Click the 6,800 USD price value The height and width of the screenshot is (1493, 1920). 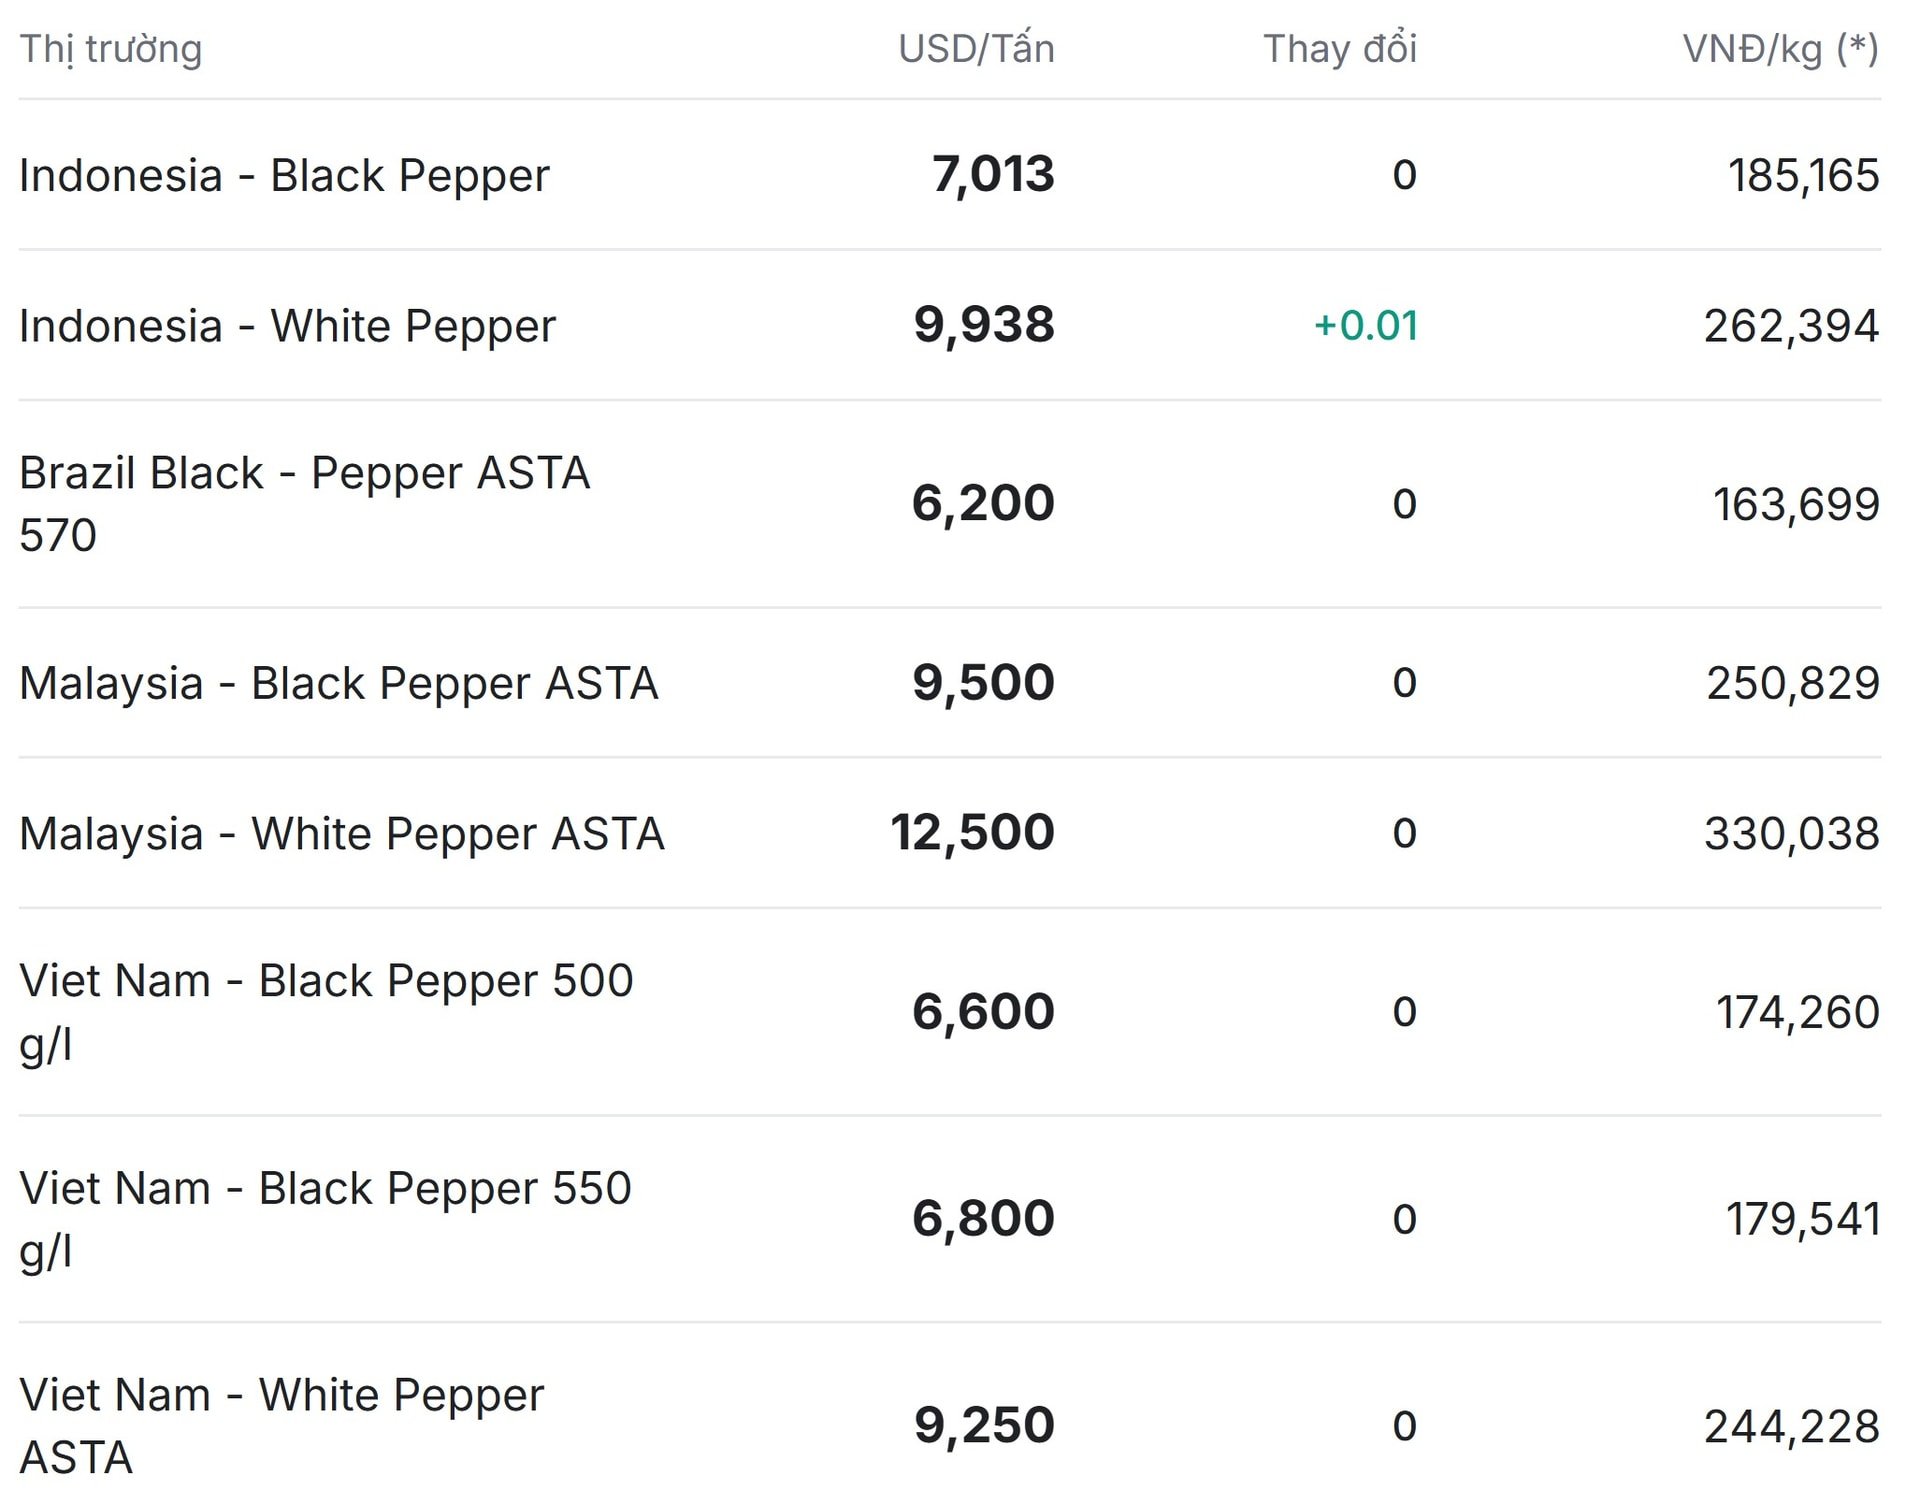coord(983,1219)
